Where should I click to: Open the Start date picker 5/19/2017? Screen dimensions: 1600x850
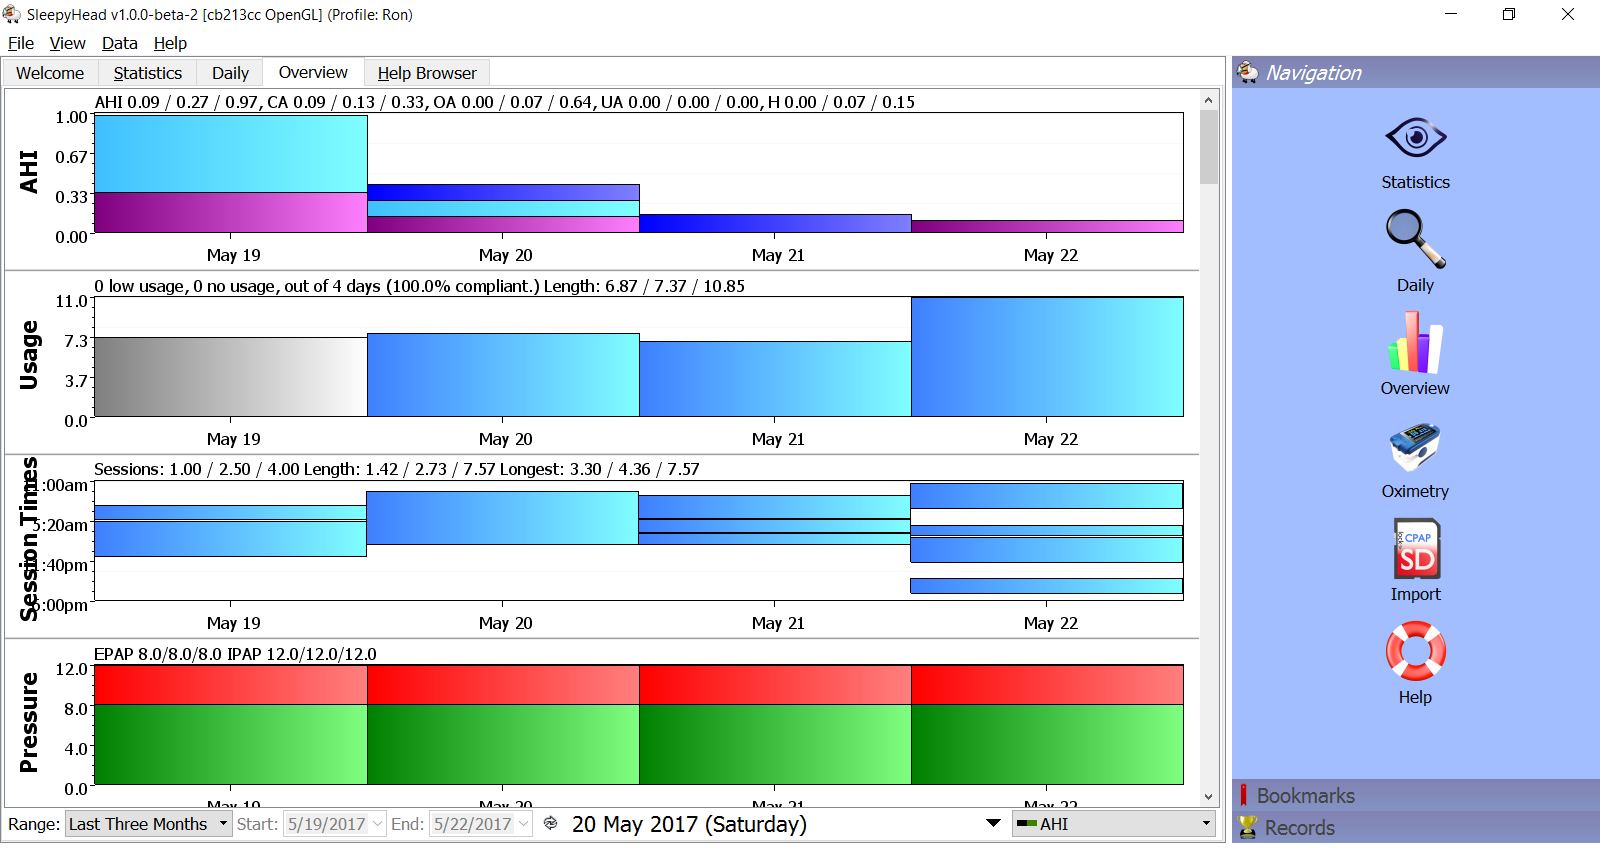pos(335,824)
